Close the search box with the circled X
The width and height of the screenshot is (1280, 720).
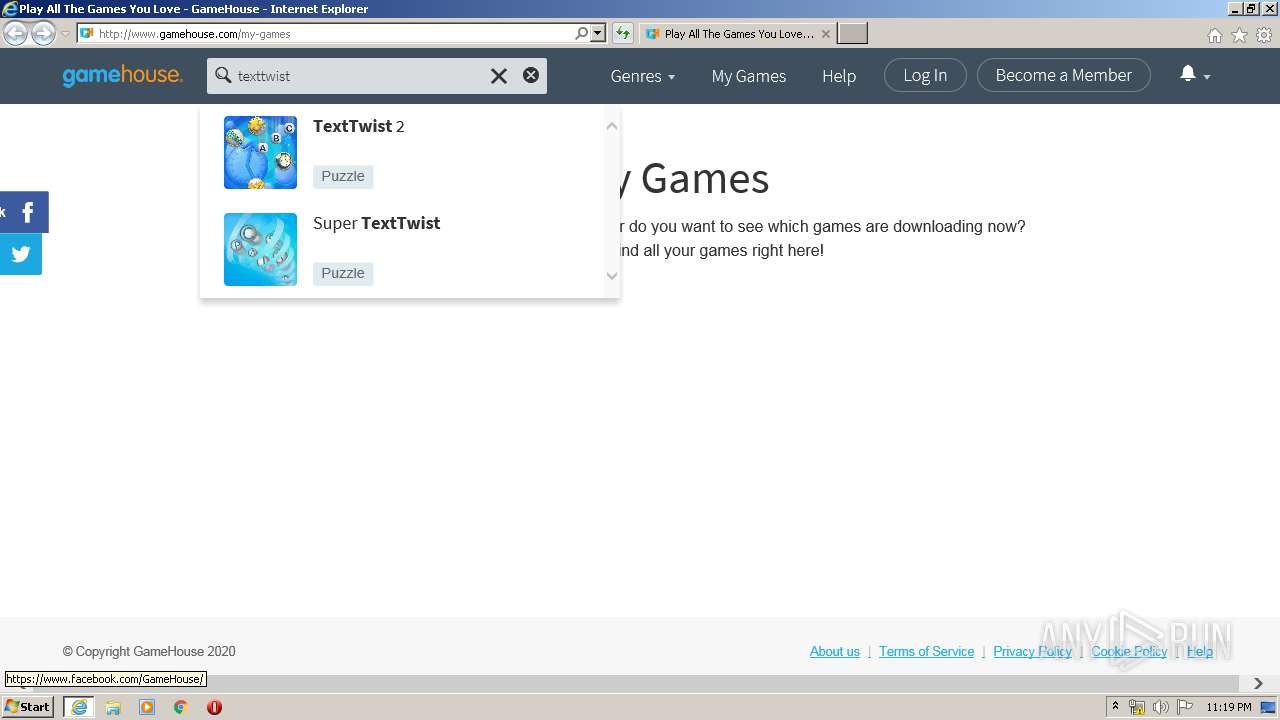click(531, 75)
